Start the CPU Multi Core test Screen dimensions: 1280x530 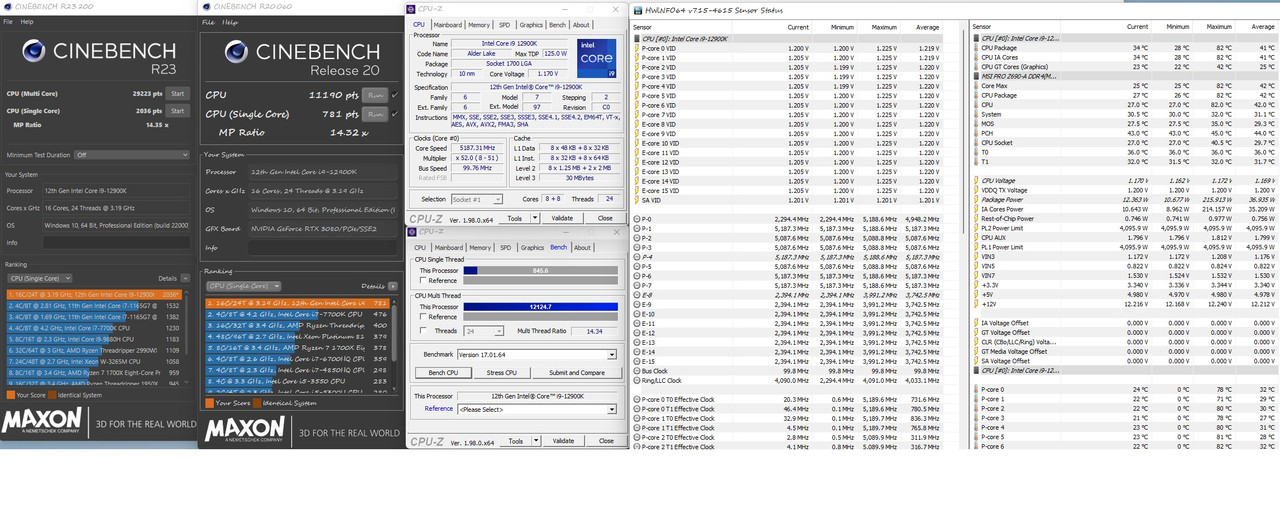pyautogui.click(x=177, y=93)
